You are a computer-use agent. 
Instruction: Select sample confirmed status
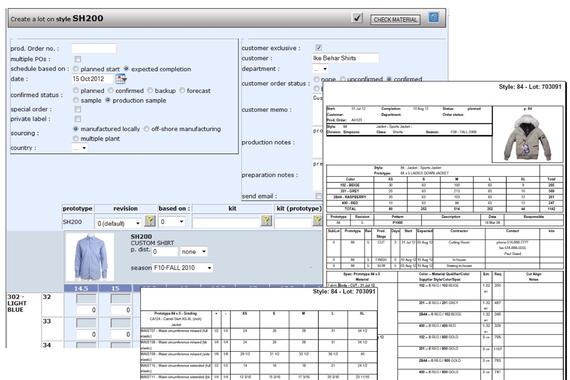[76, 100]
